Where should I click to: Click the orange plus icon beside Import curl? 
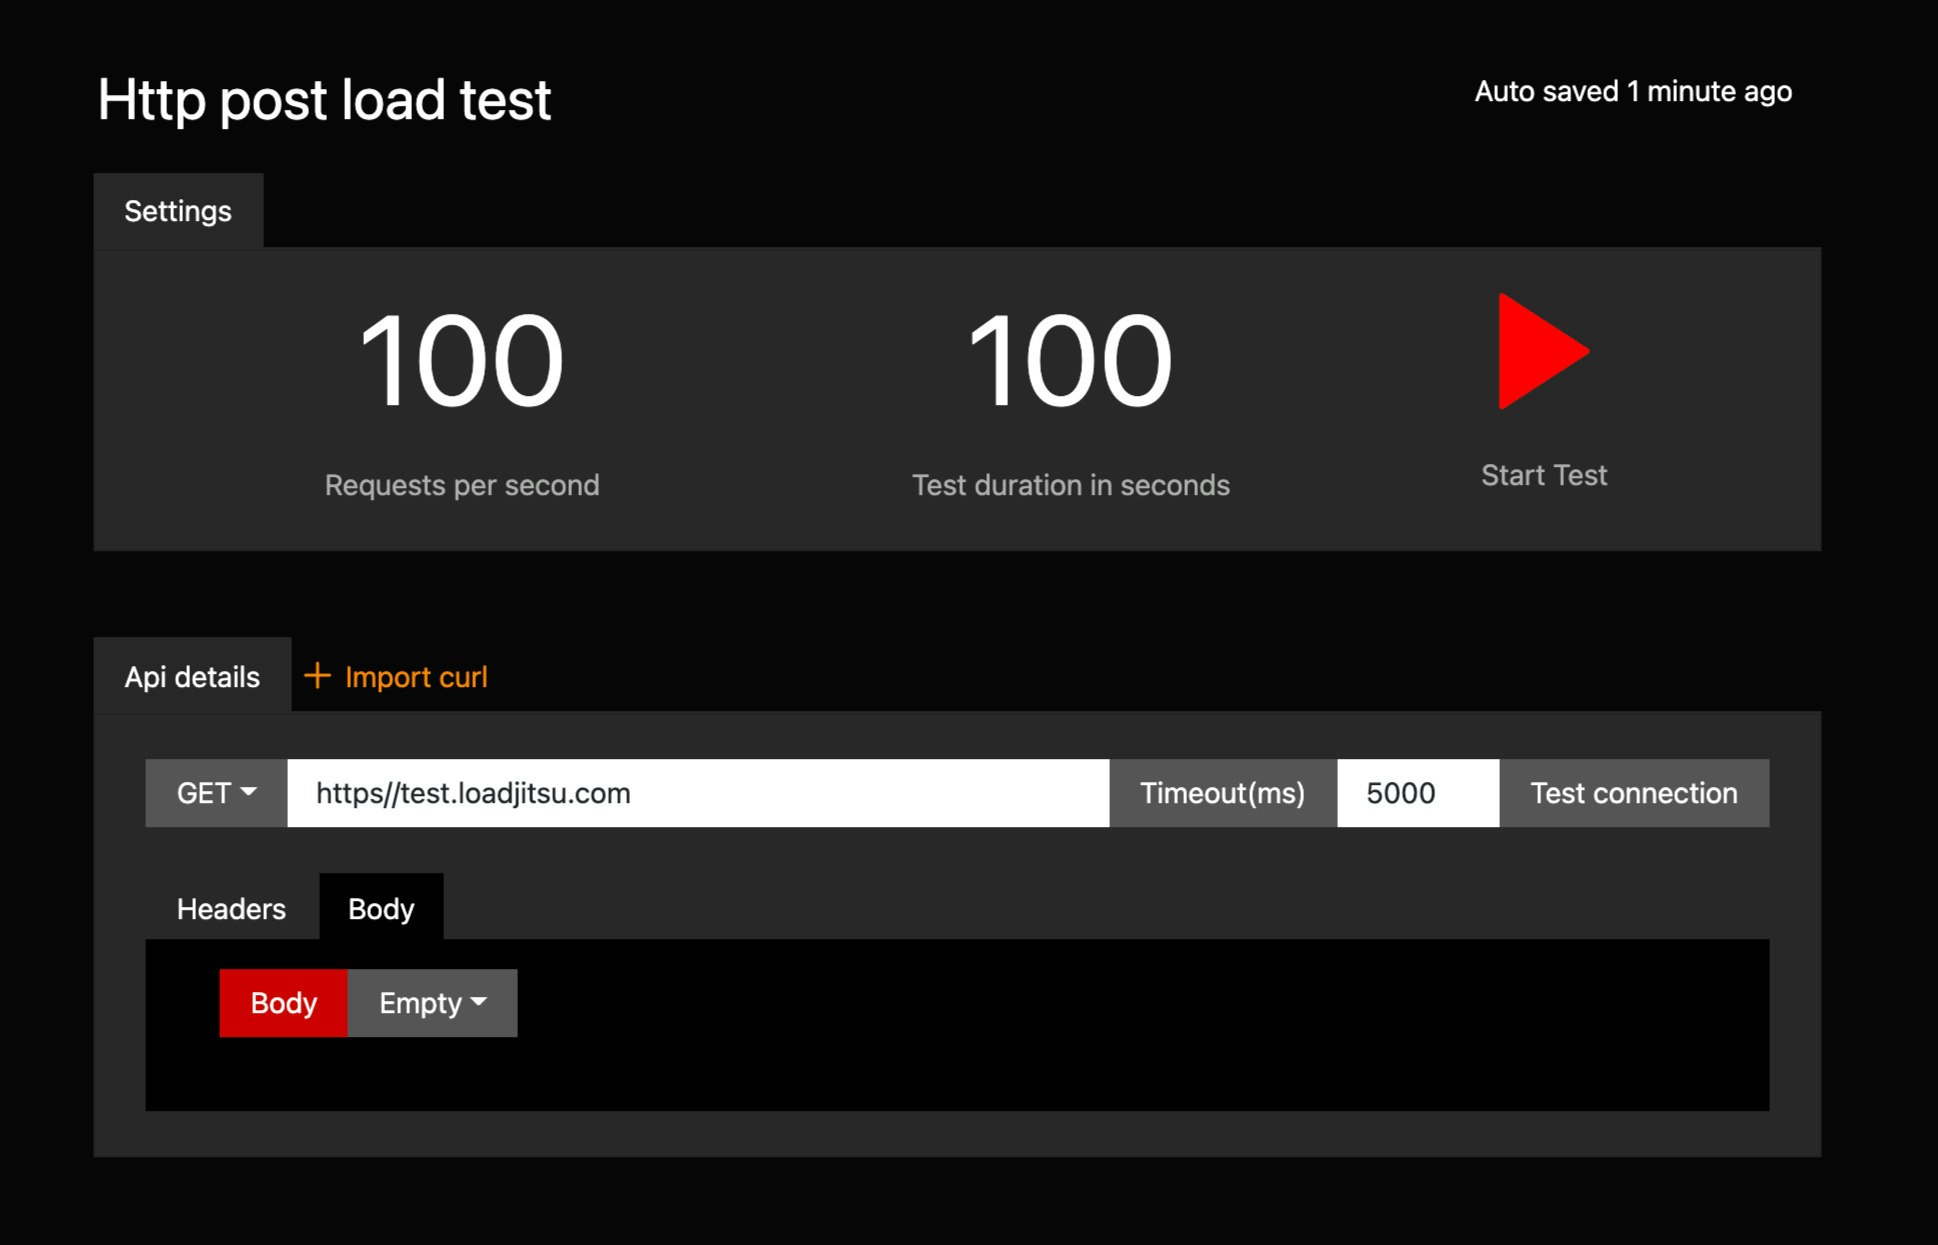coord(317,676)
